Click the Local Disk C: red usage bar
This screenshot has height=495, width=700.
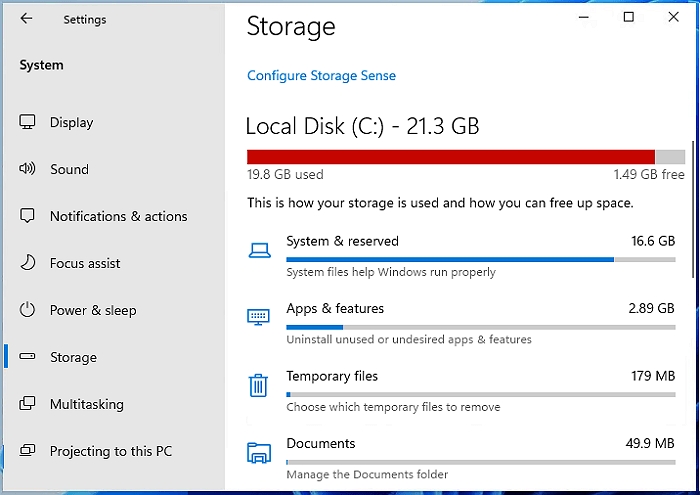pos(450,157)
